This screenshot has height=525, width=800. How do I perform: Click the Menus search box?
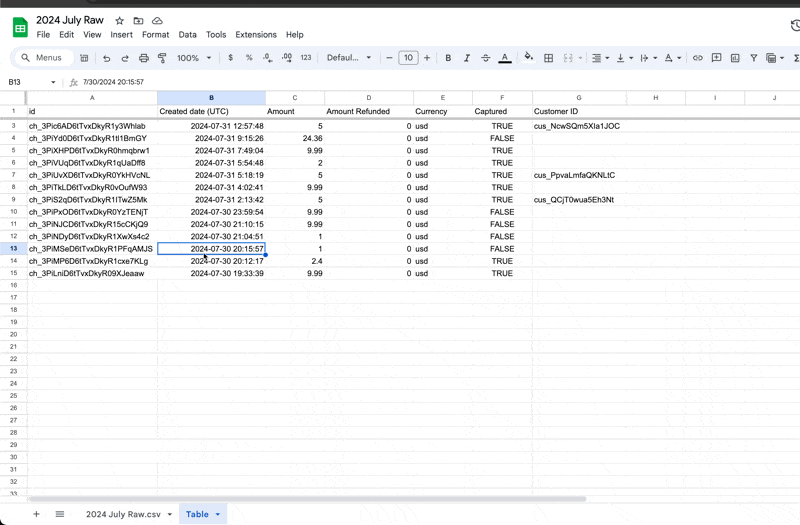[43, 58]
